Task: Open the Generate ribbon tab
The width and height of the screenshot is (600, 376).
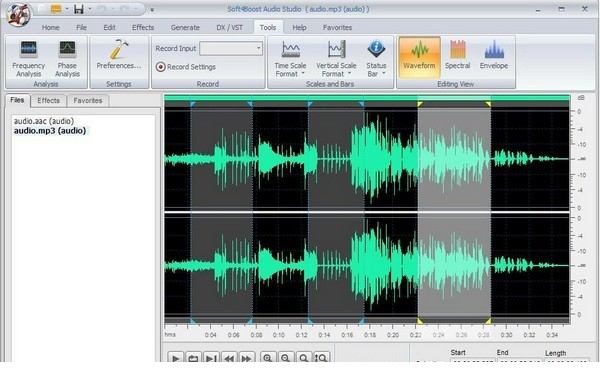Action: pyautogui.click(x=185, y=28)
